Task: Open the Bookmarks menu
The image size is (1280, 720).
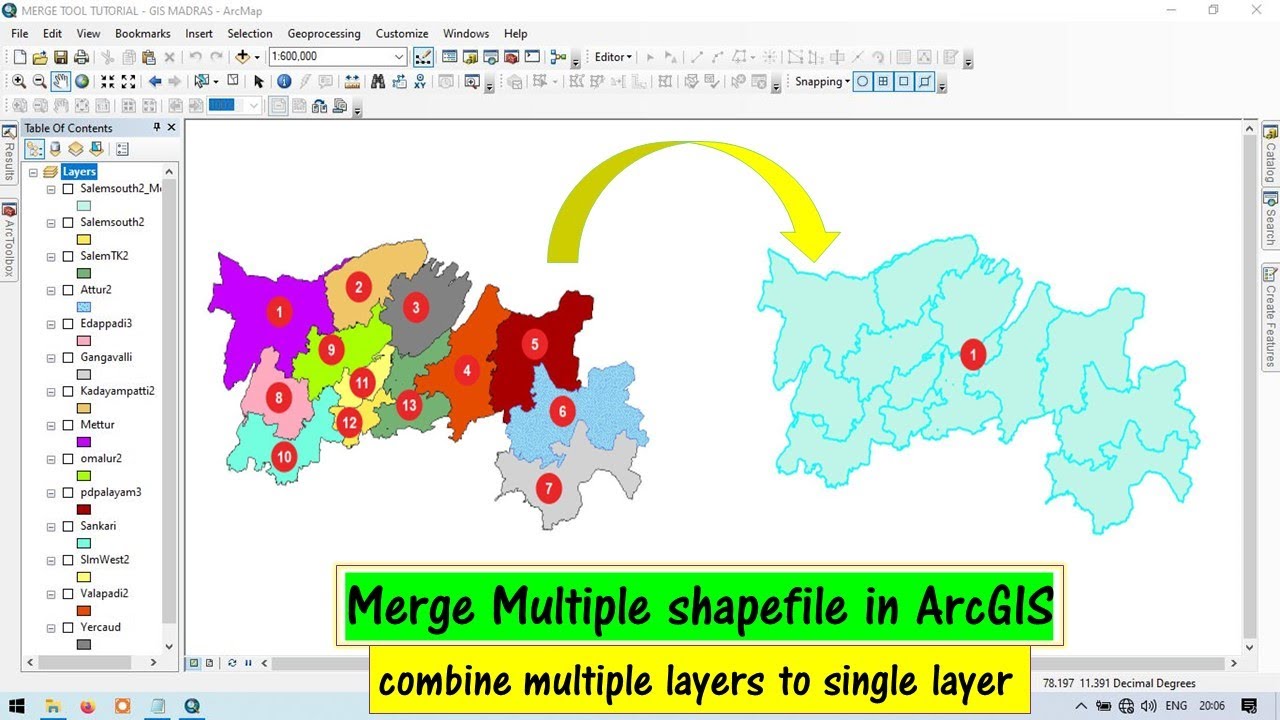Action: click(x=143, y=33)
